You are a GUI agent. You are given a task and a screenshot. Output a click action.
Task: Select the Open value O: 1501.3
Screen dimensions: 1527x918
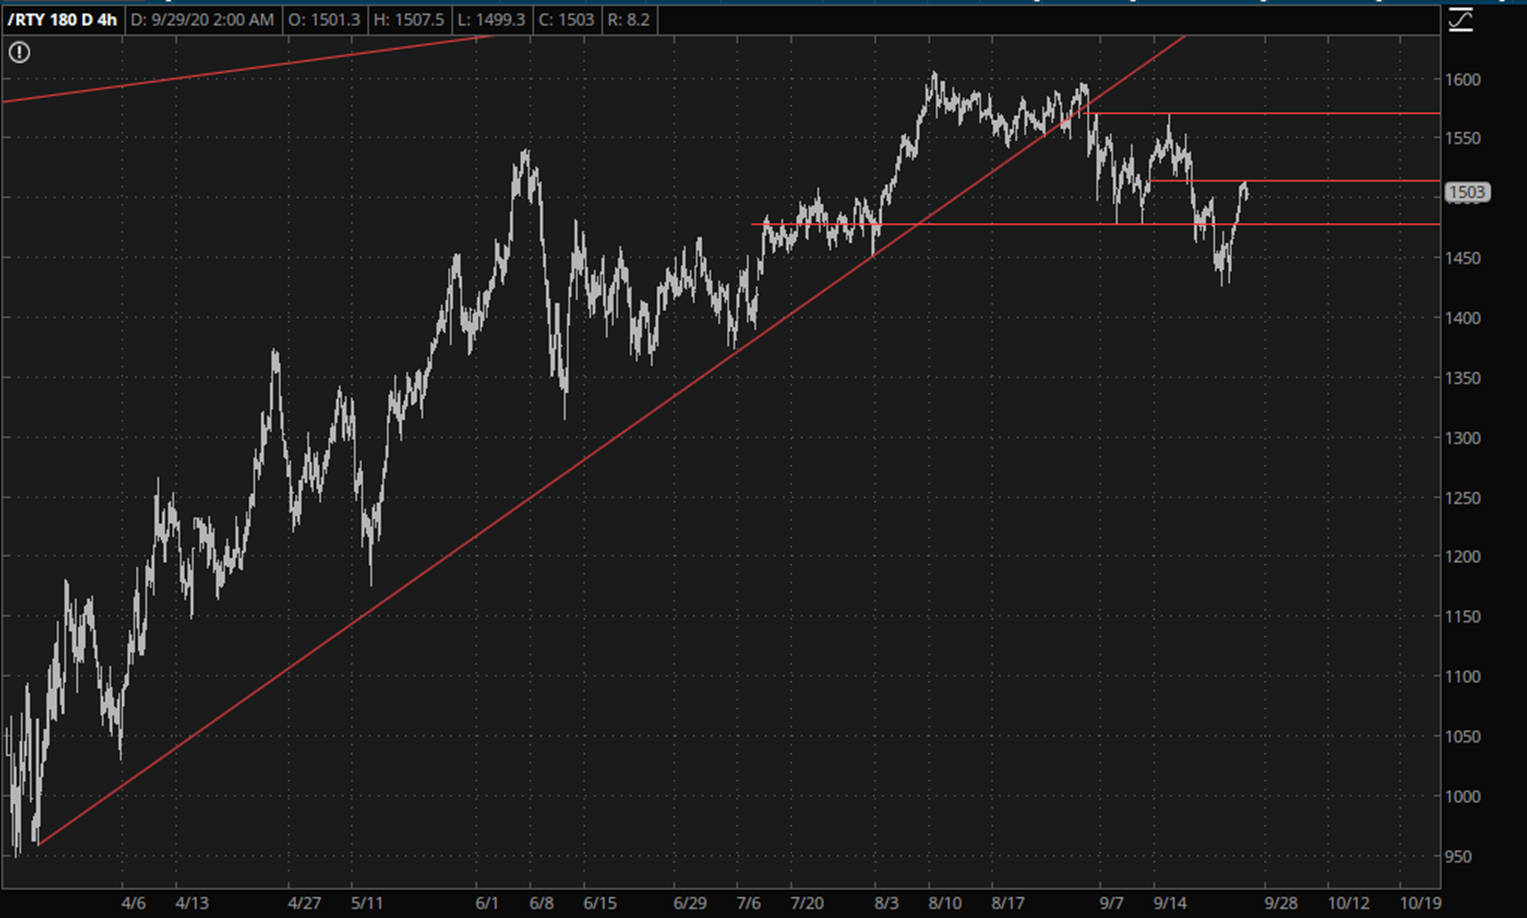(323, 20)
